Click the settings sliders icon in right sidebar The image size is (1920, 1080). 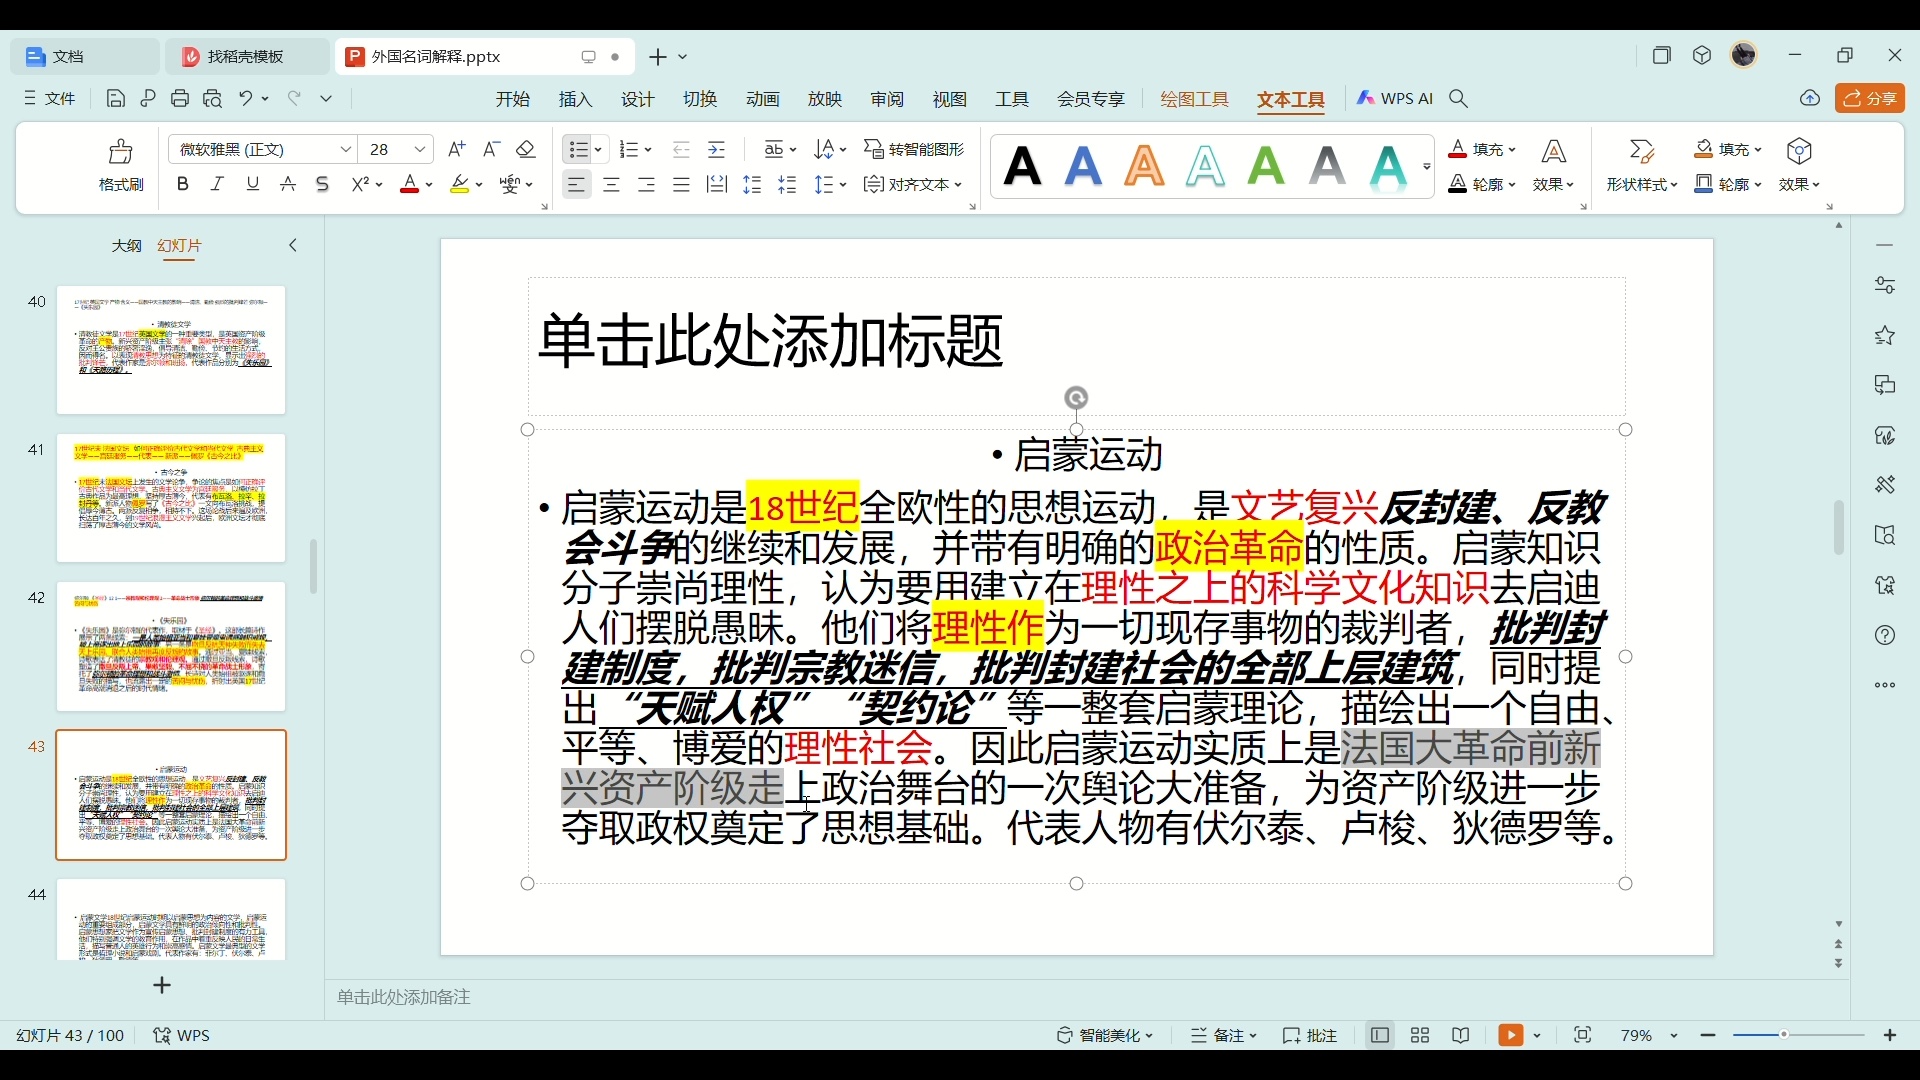tap(1886, 285)
